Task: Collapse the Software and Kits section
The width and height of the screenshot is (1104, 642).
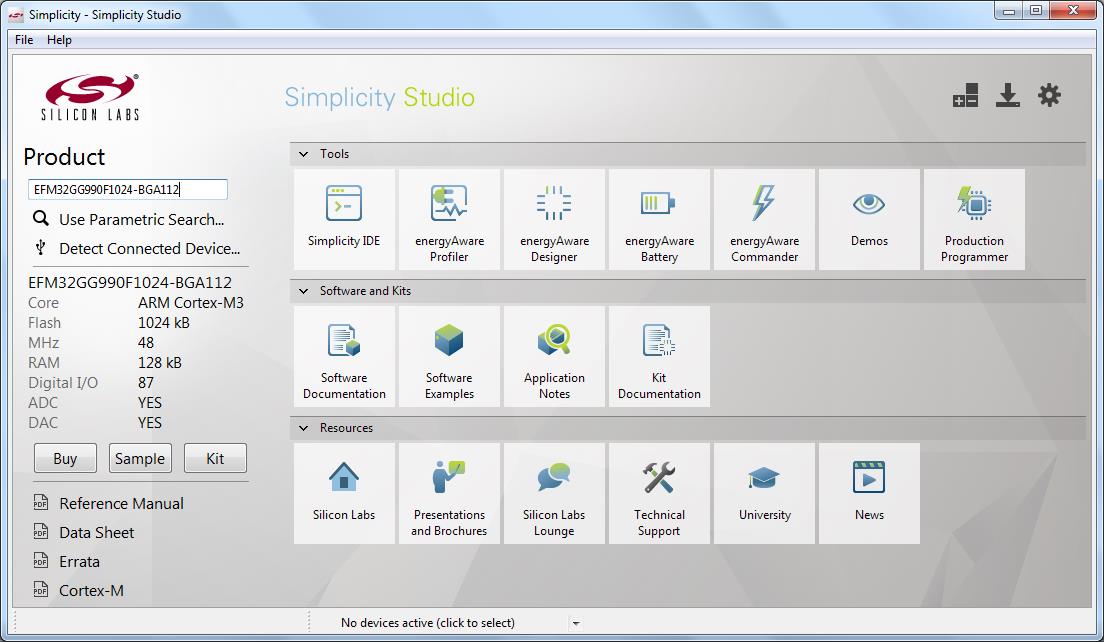Action: 304,291
